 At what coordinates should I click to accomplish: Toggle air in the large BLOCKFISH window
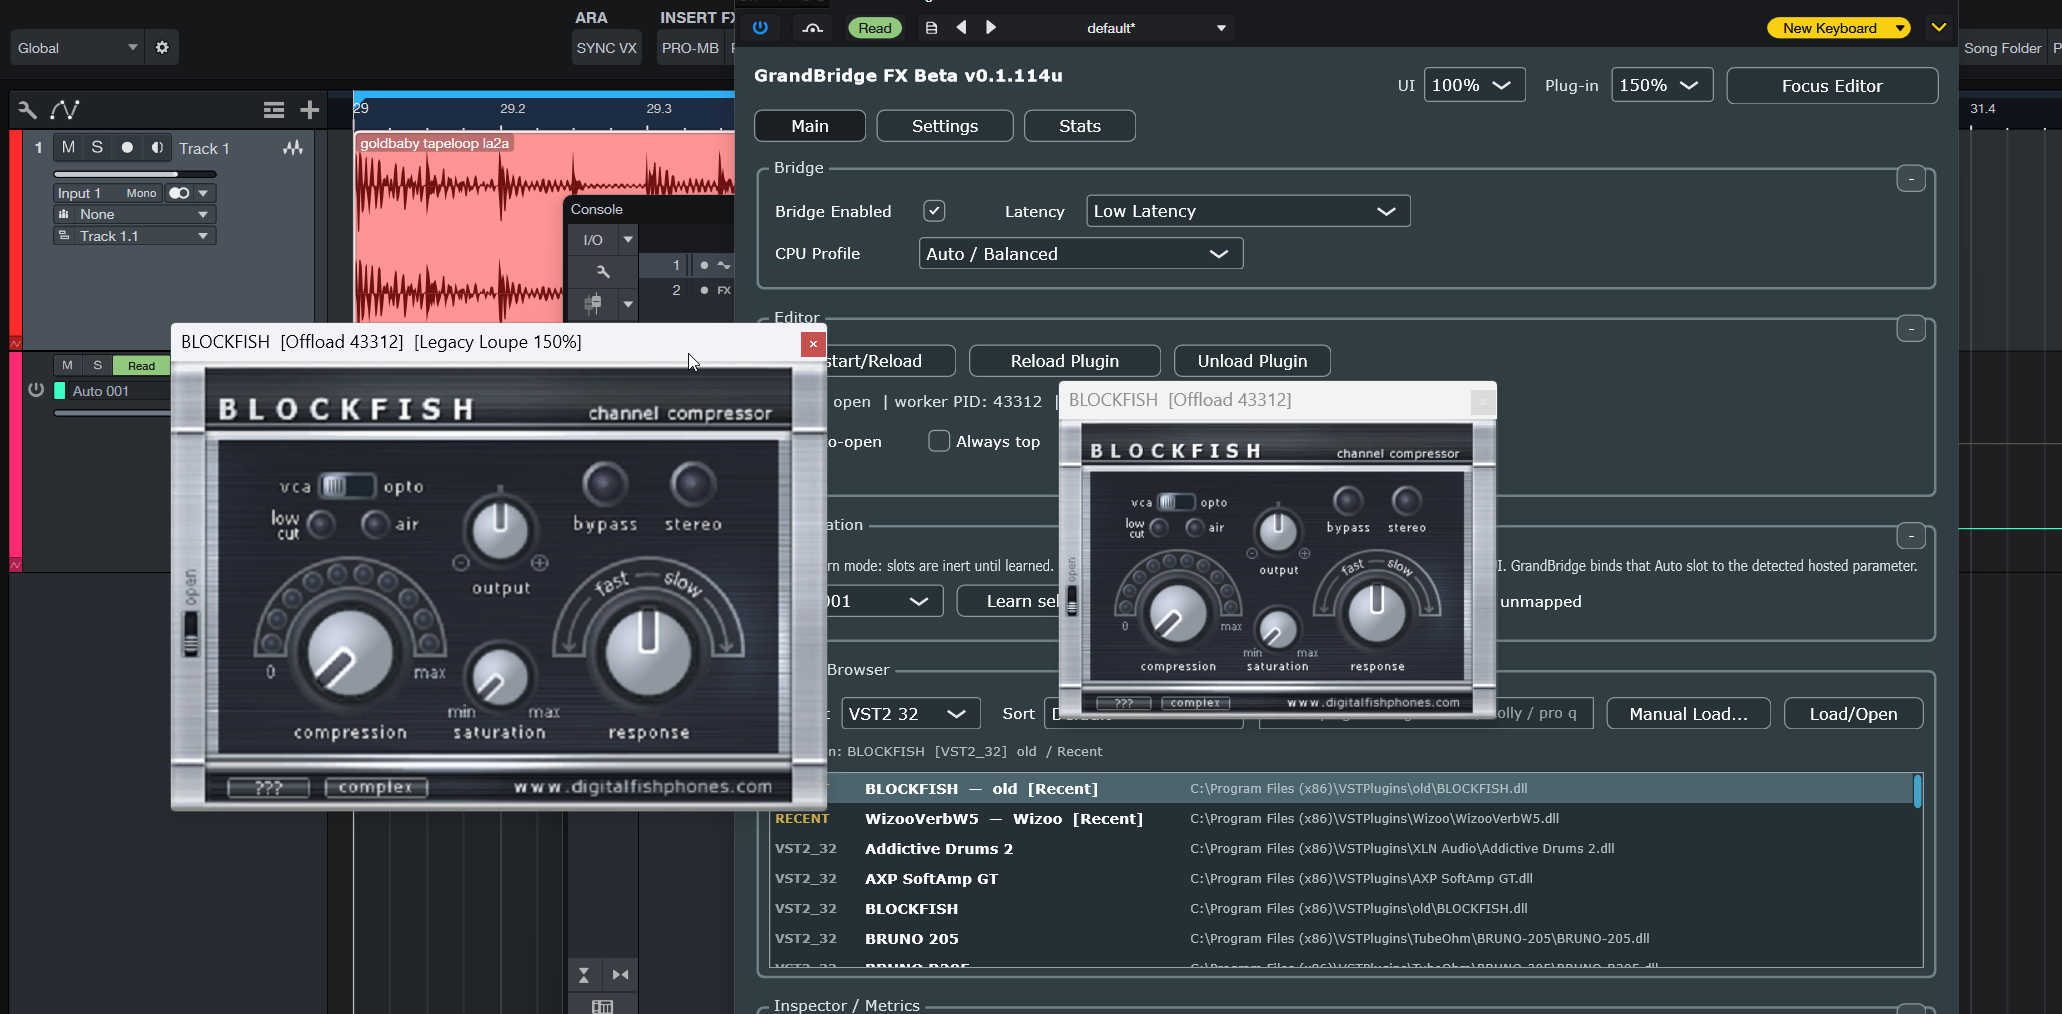click(374, 523)
